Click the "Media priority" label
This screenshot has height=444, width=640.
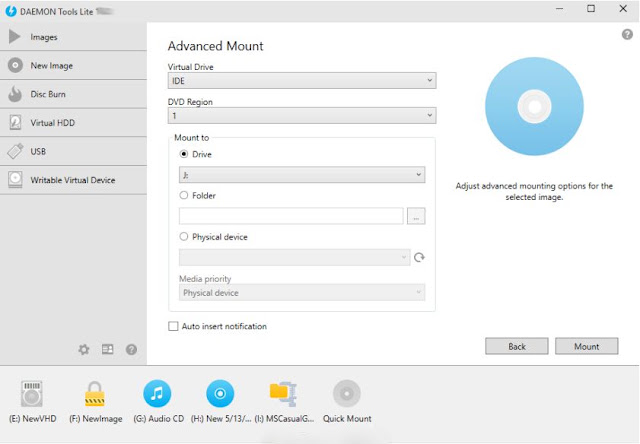(205, 279)
